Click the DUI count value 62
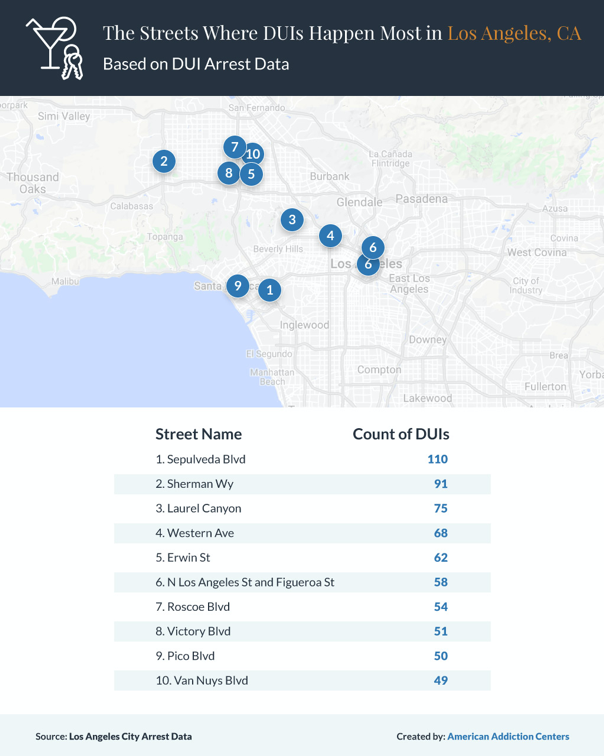 (441, 557)
